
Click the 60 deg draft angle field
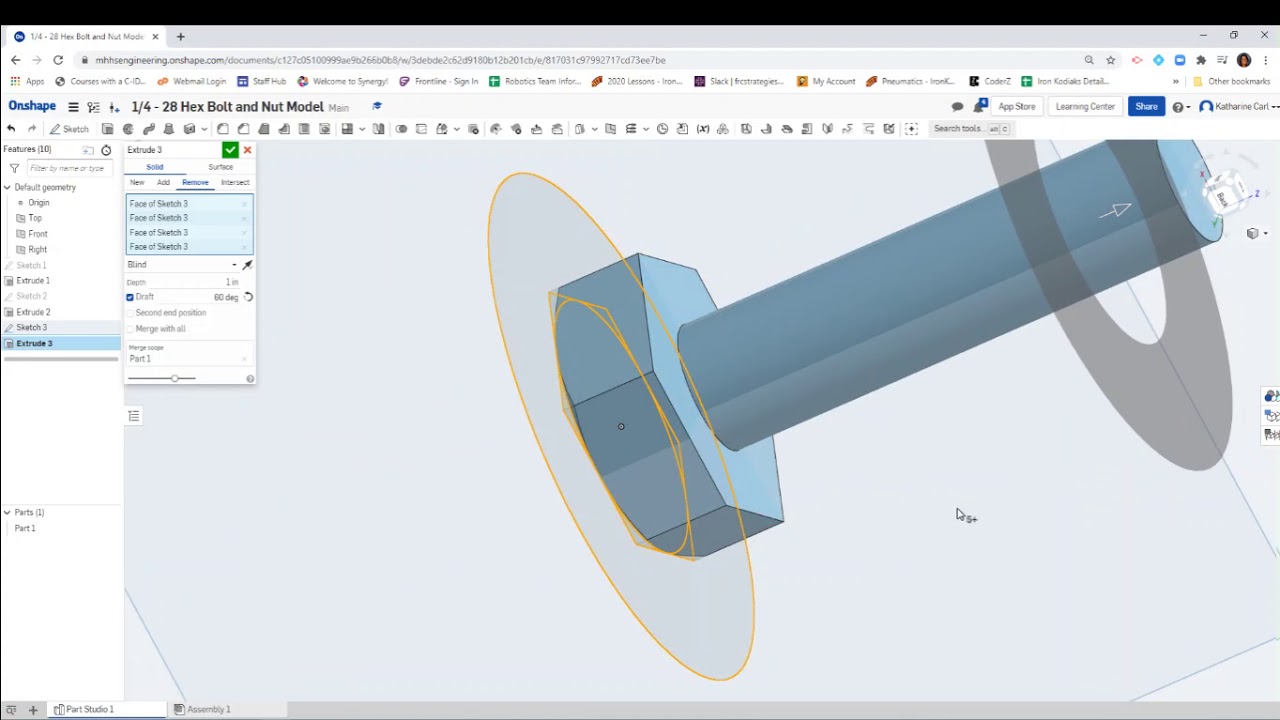click(x=225, y=297)
